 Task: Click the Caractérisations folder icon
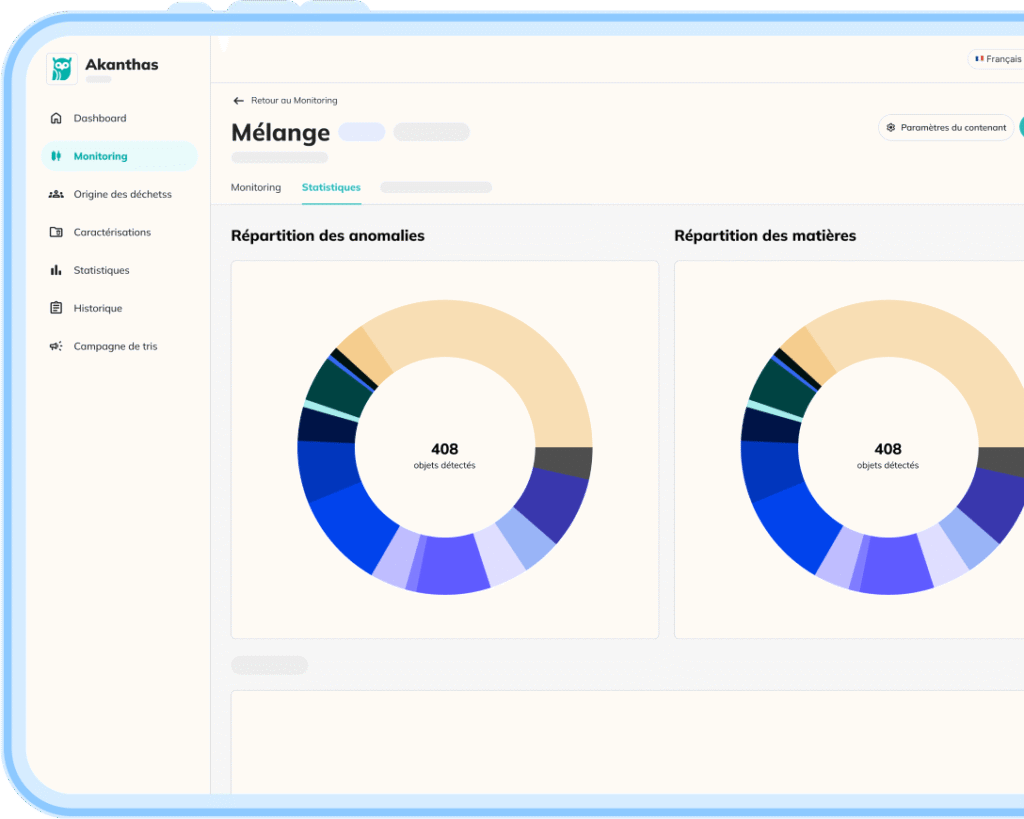[x=56, y=232]
